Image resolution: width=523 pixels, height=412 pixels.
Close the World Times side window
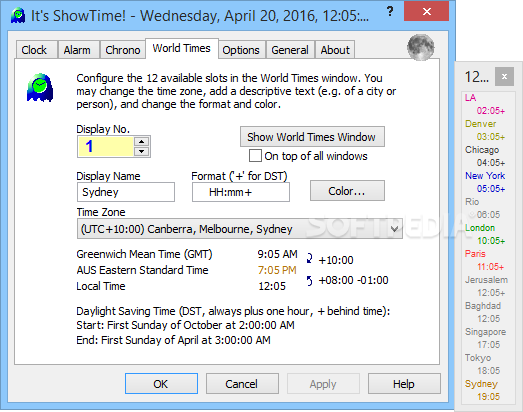click(x=504, y=77)
